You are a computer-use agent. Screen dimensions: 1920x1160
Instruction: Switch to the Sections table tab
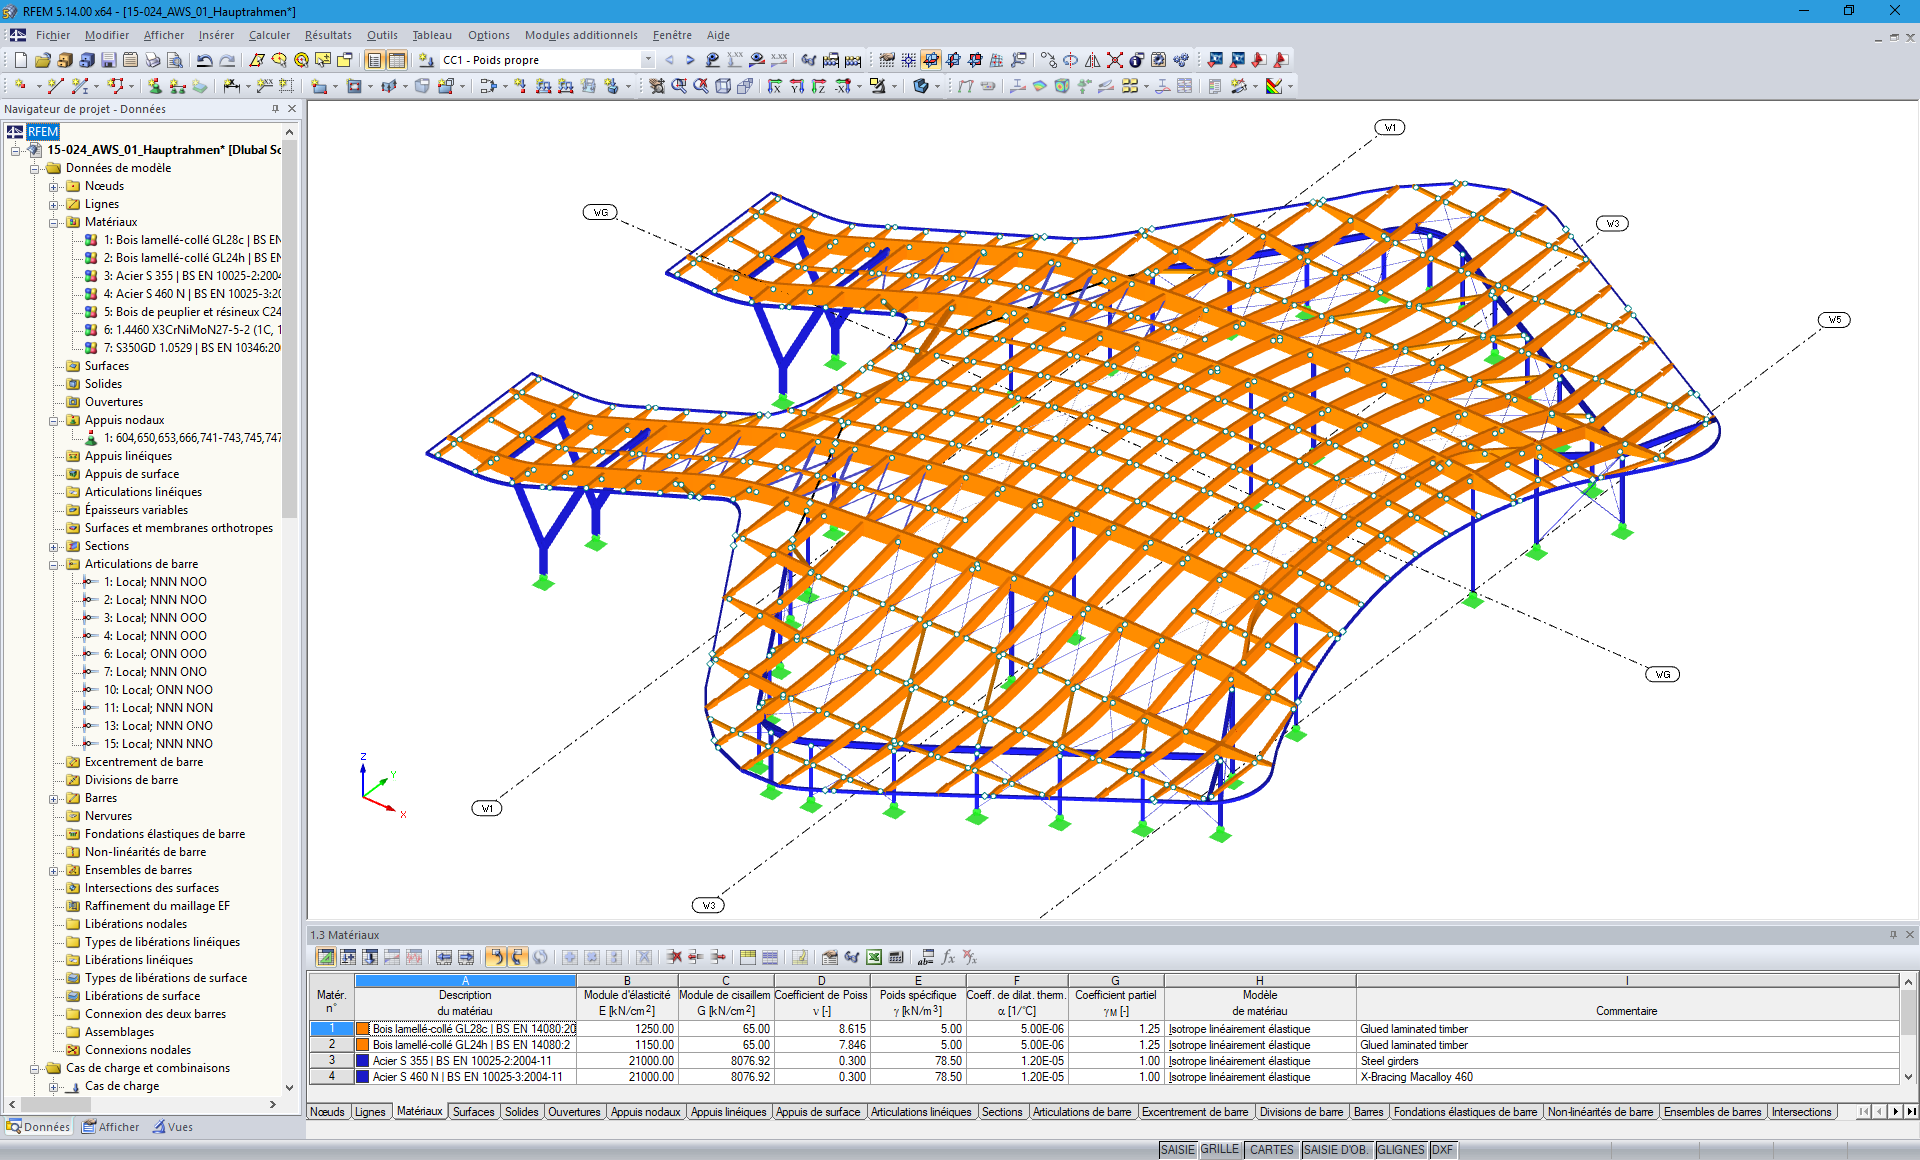coord(1002,1112)
